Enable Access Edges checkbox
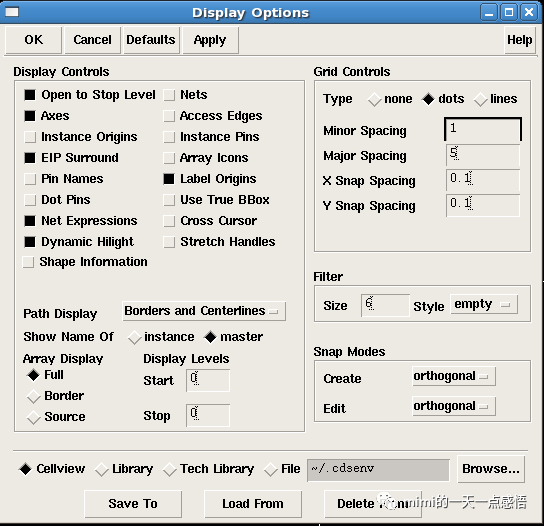The height and width of the screenshot is (526, 544). pyautogui.click(x=169, y=116)
